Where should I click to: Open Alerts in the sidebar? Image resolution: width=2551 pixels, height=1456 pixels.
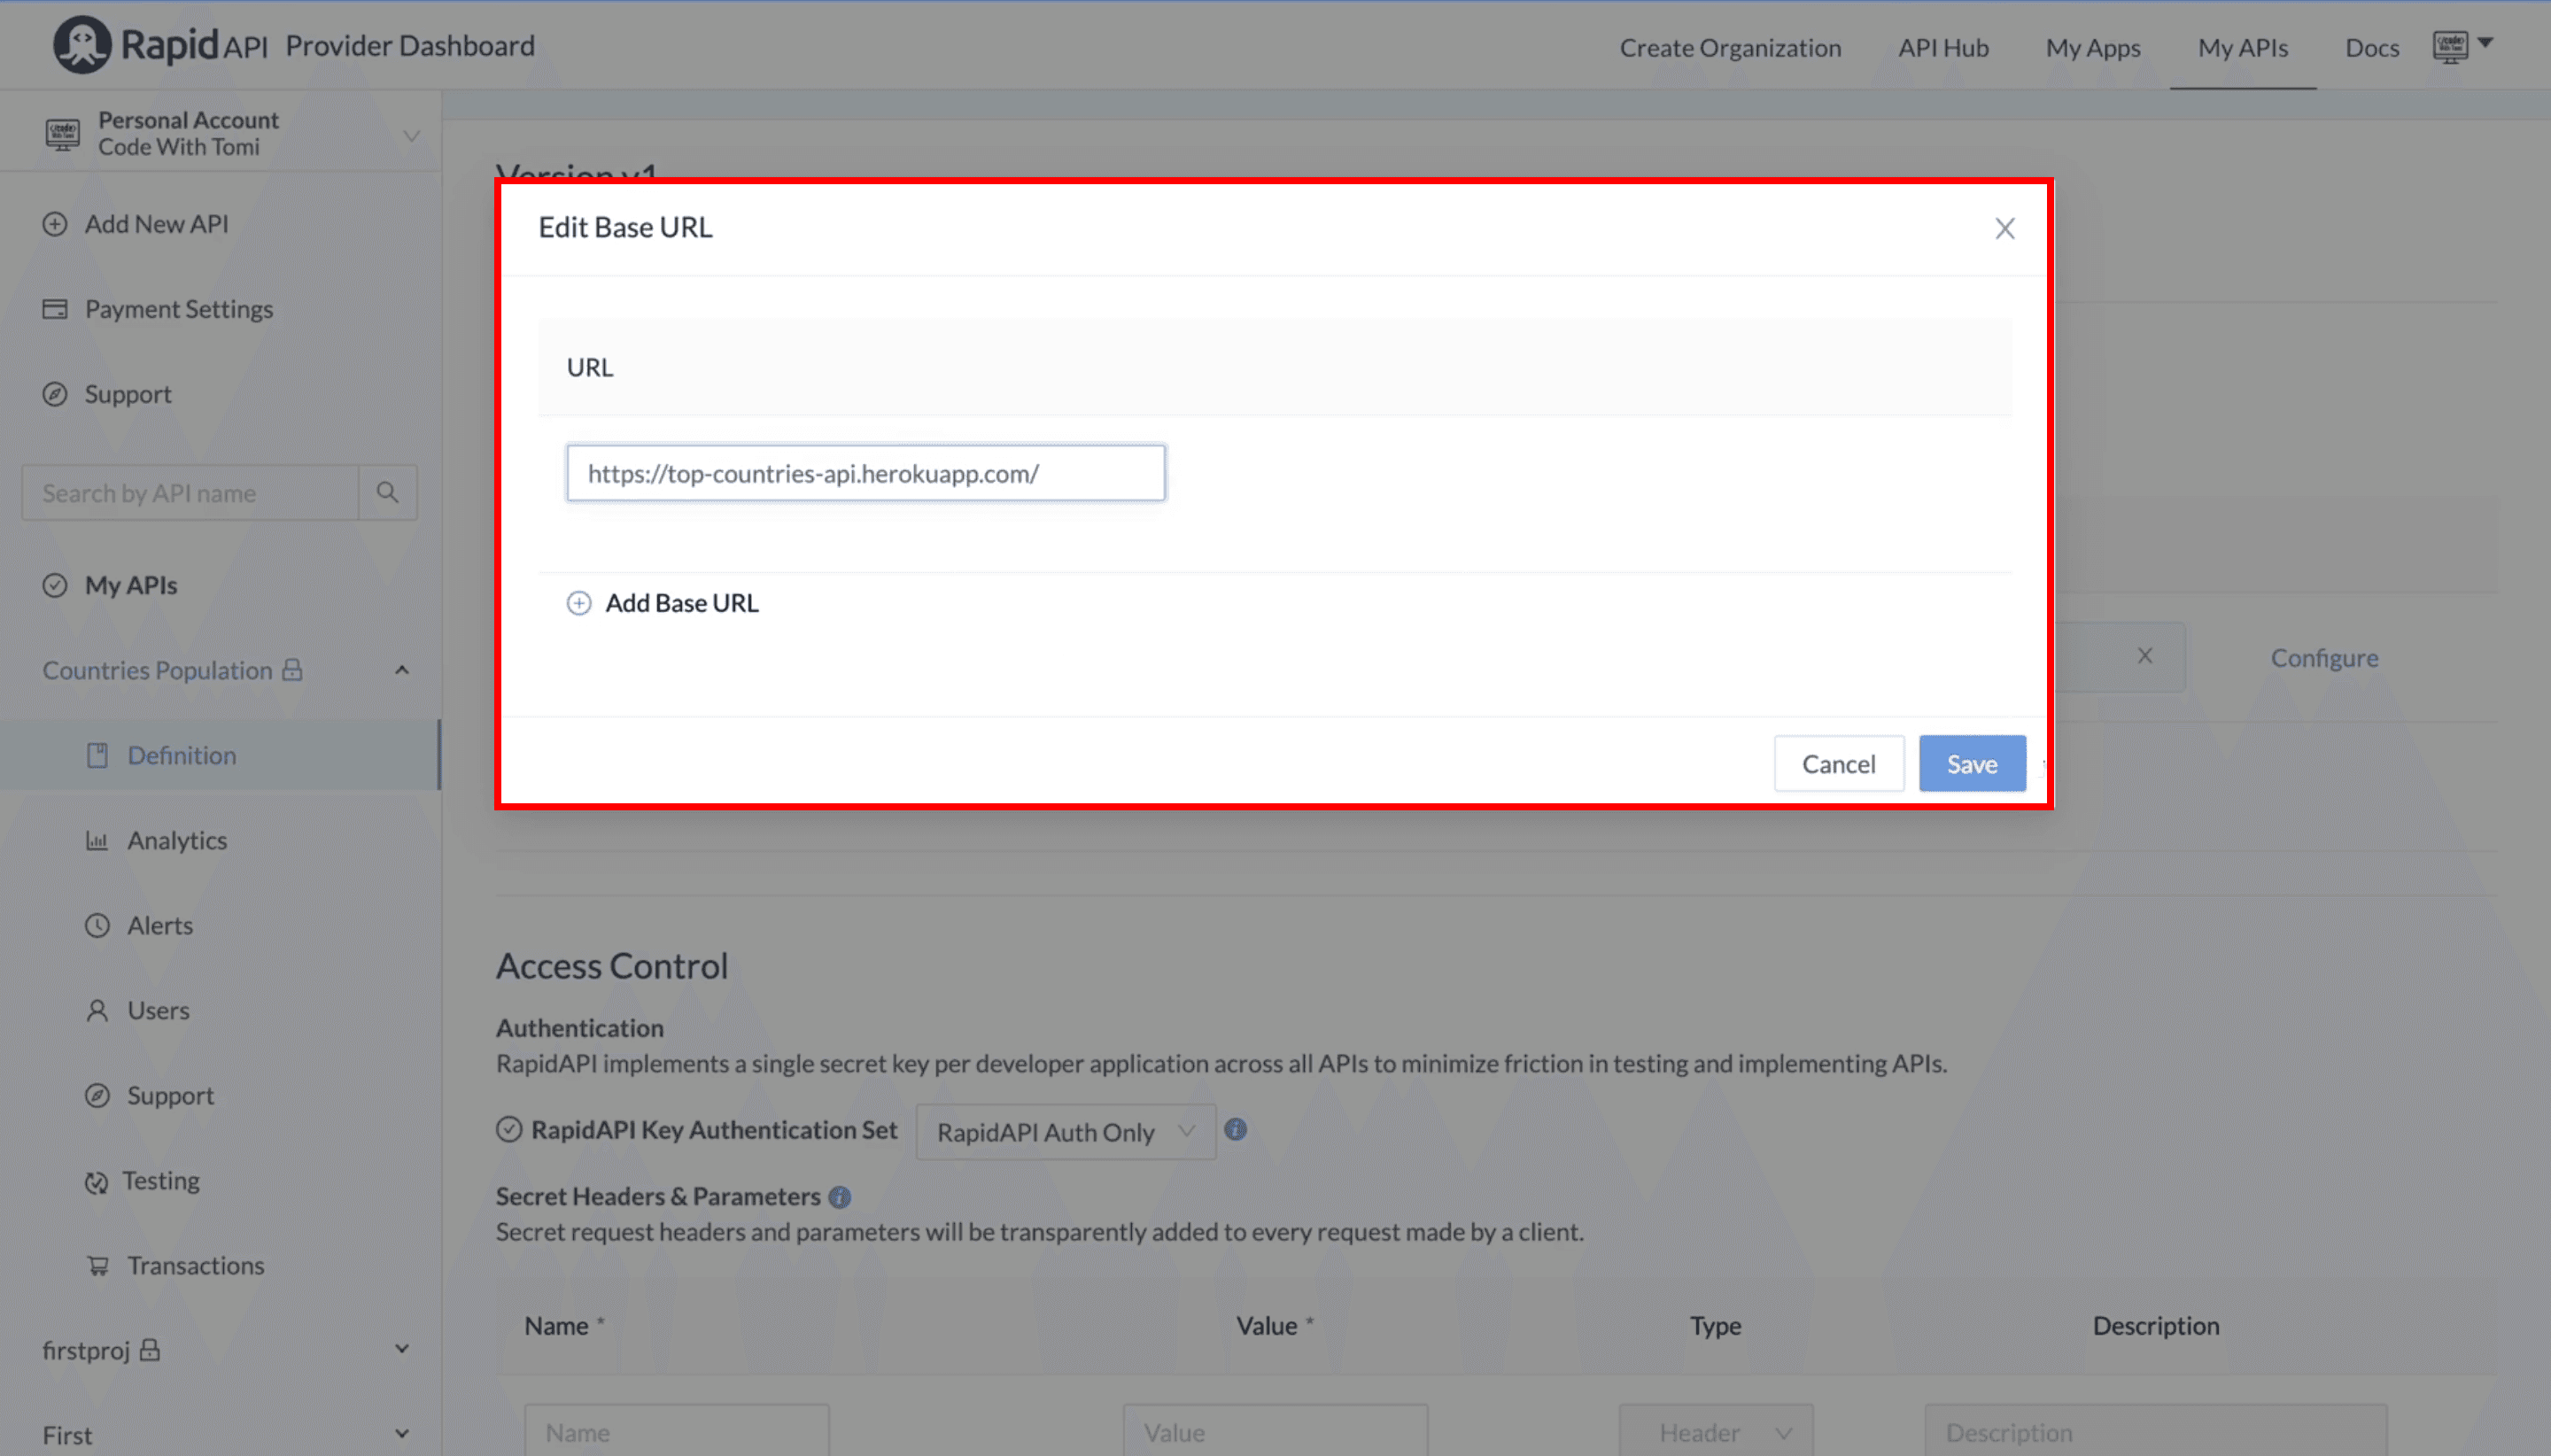point(160,925)
